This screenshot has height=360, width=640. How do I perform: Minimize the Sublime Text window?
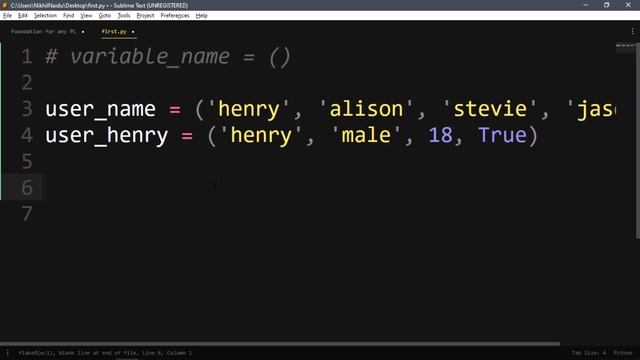point(586,5)
